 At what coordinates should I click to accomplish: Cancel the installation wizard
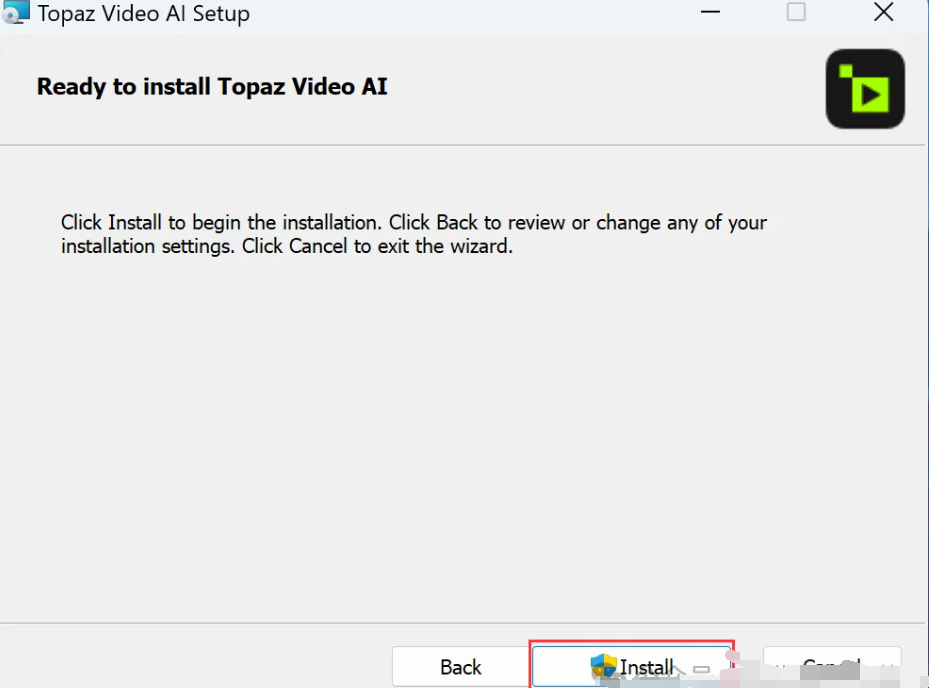[832, 666]
